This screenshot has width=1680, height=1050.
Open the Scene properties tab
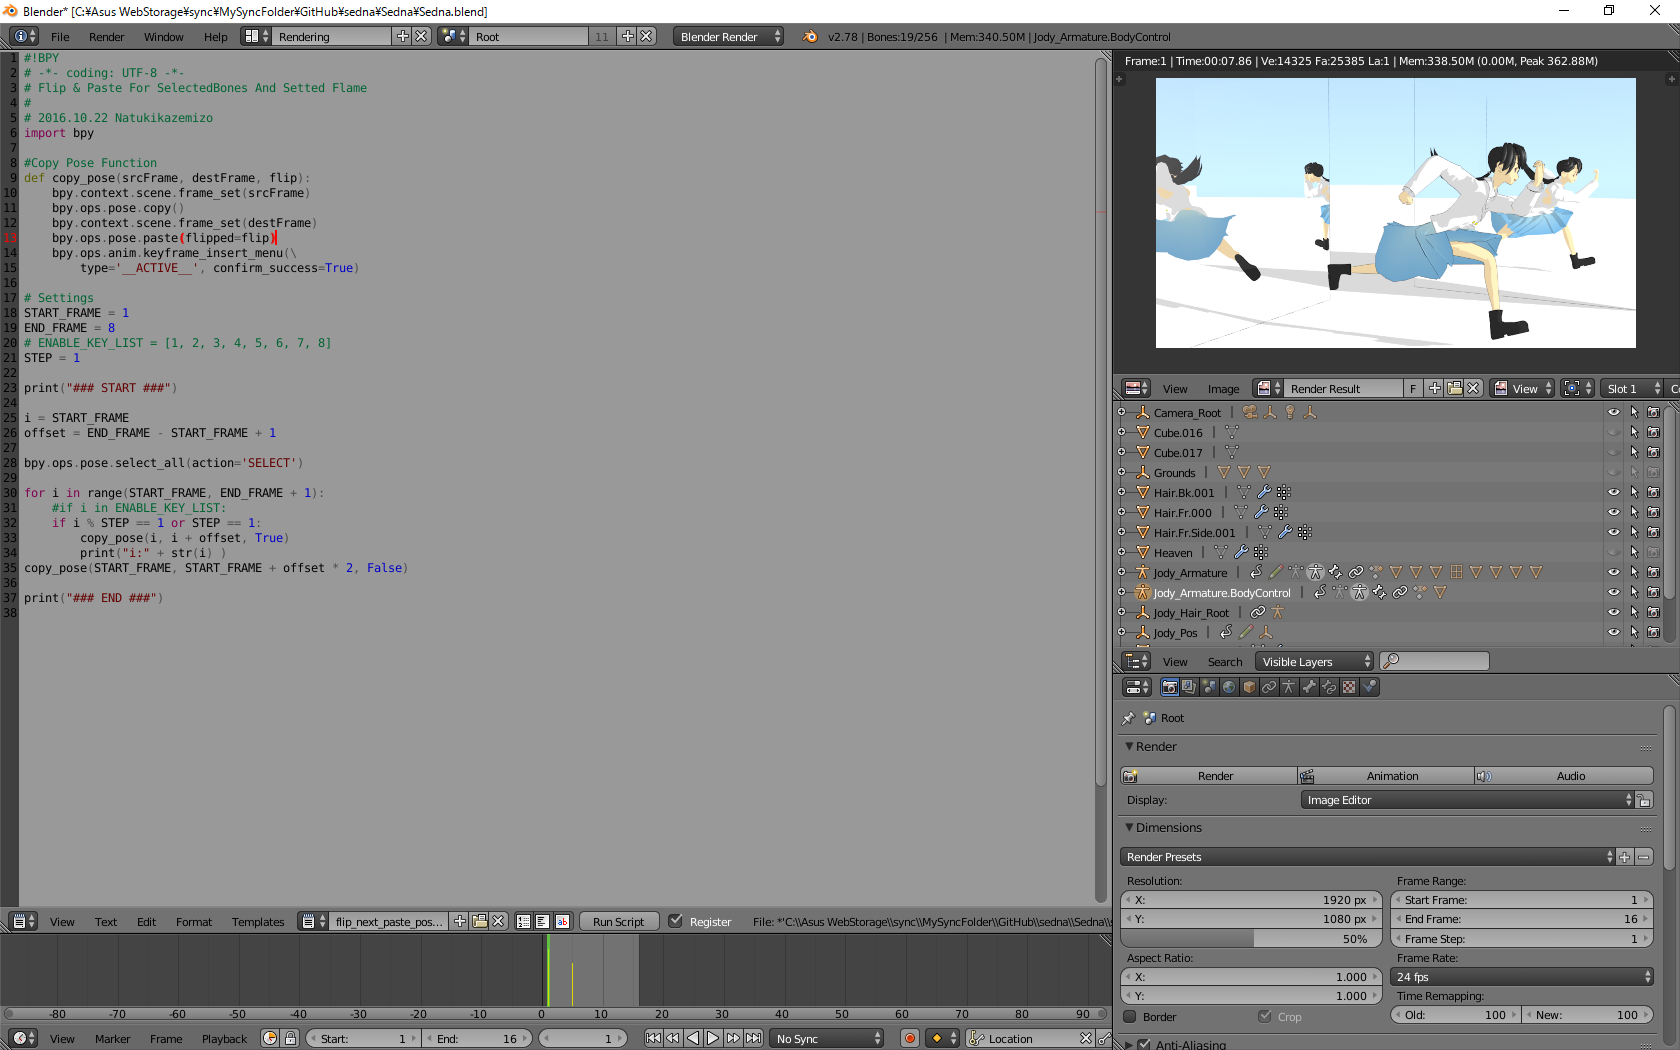coord(1209,687)
